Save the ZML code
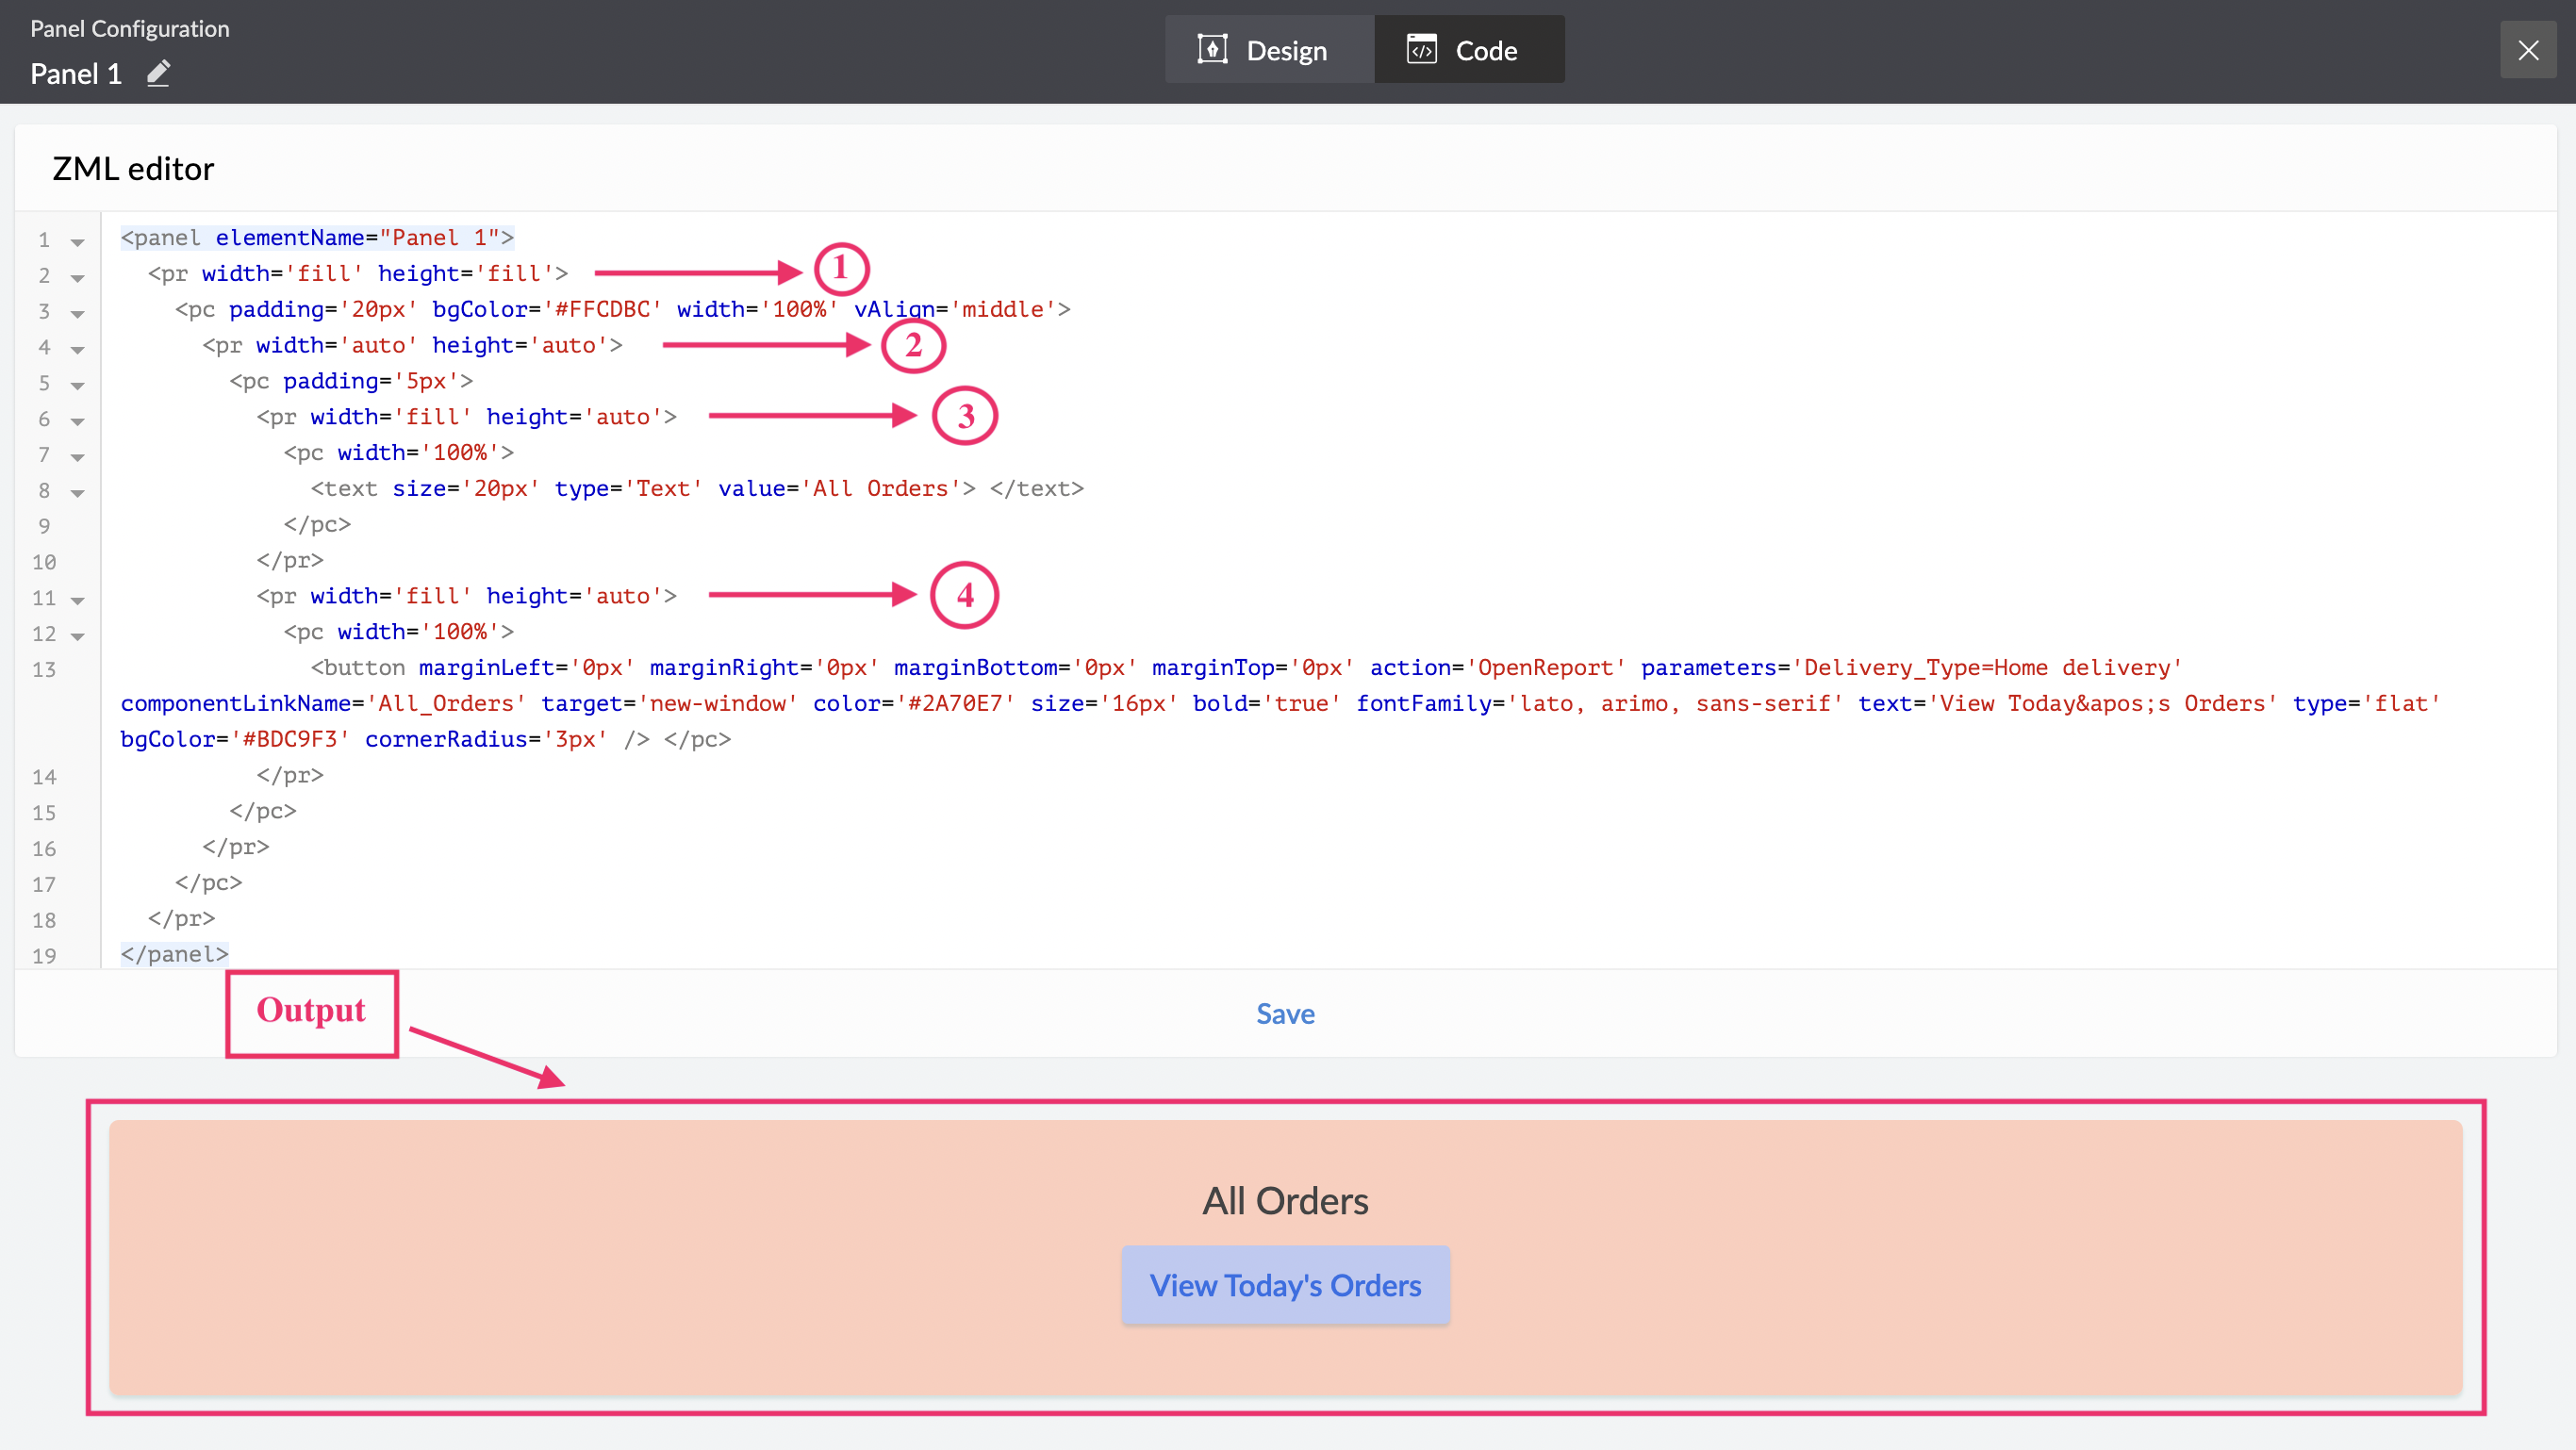Screen dimensions: 2576x1450 1285,1013
